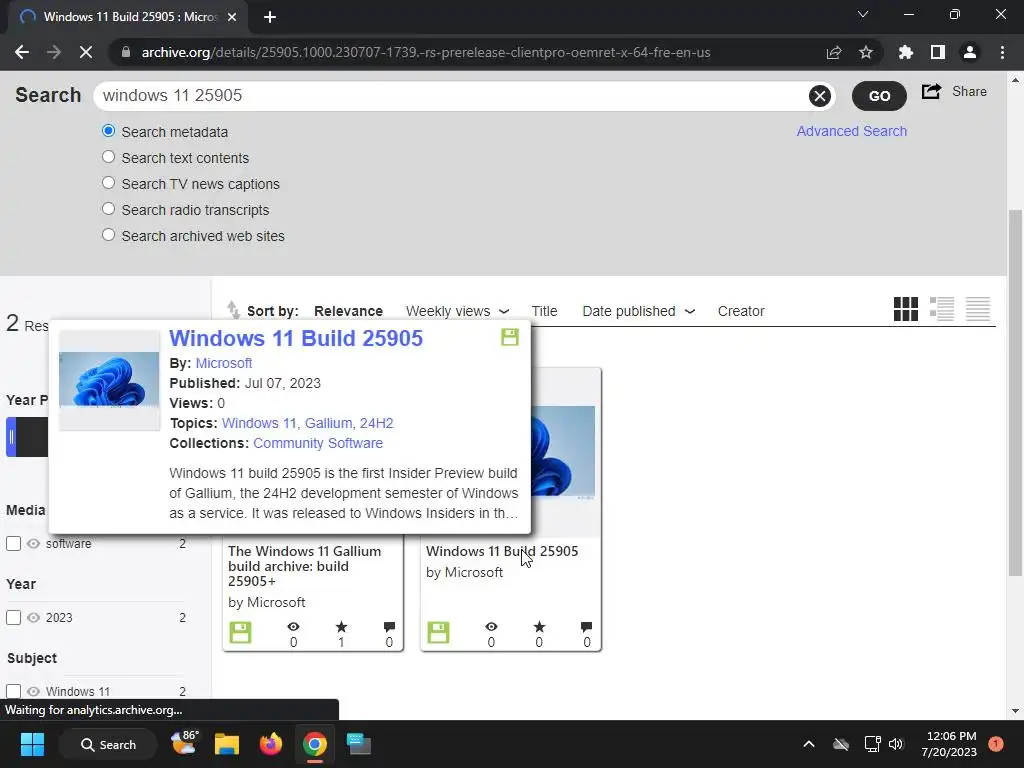The width and height of the screenshot is (1024, 768).
Task: Open tab search dropdown chevron
Action: 863,14
